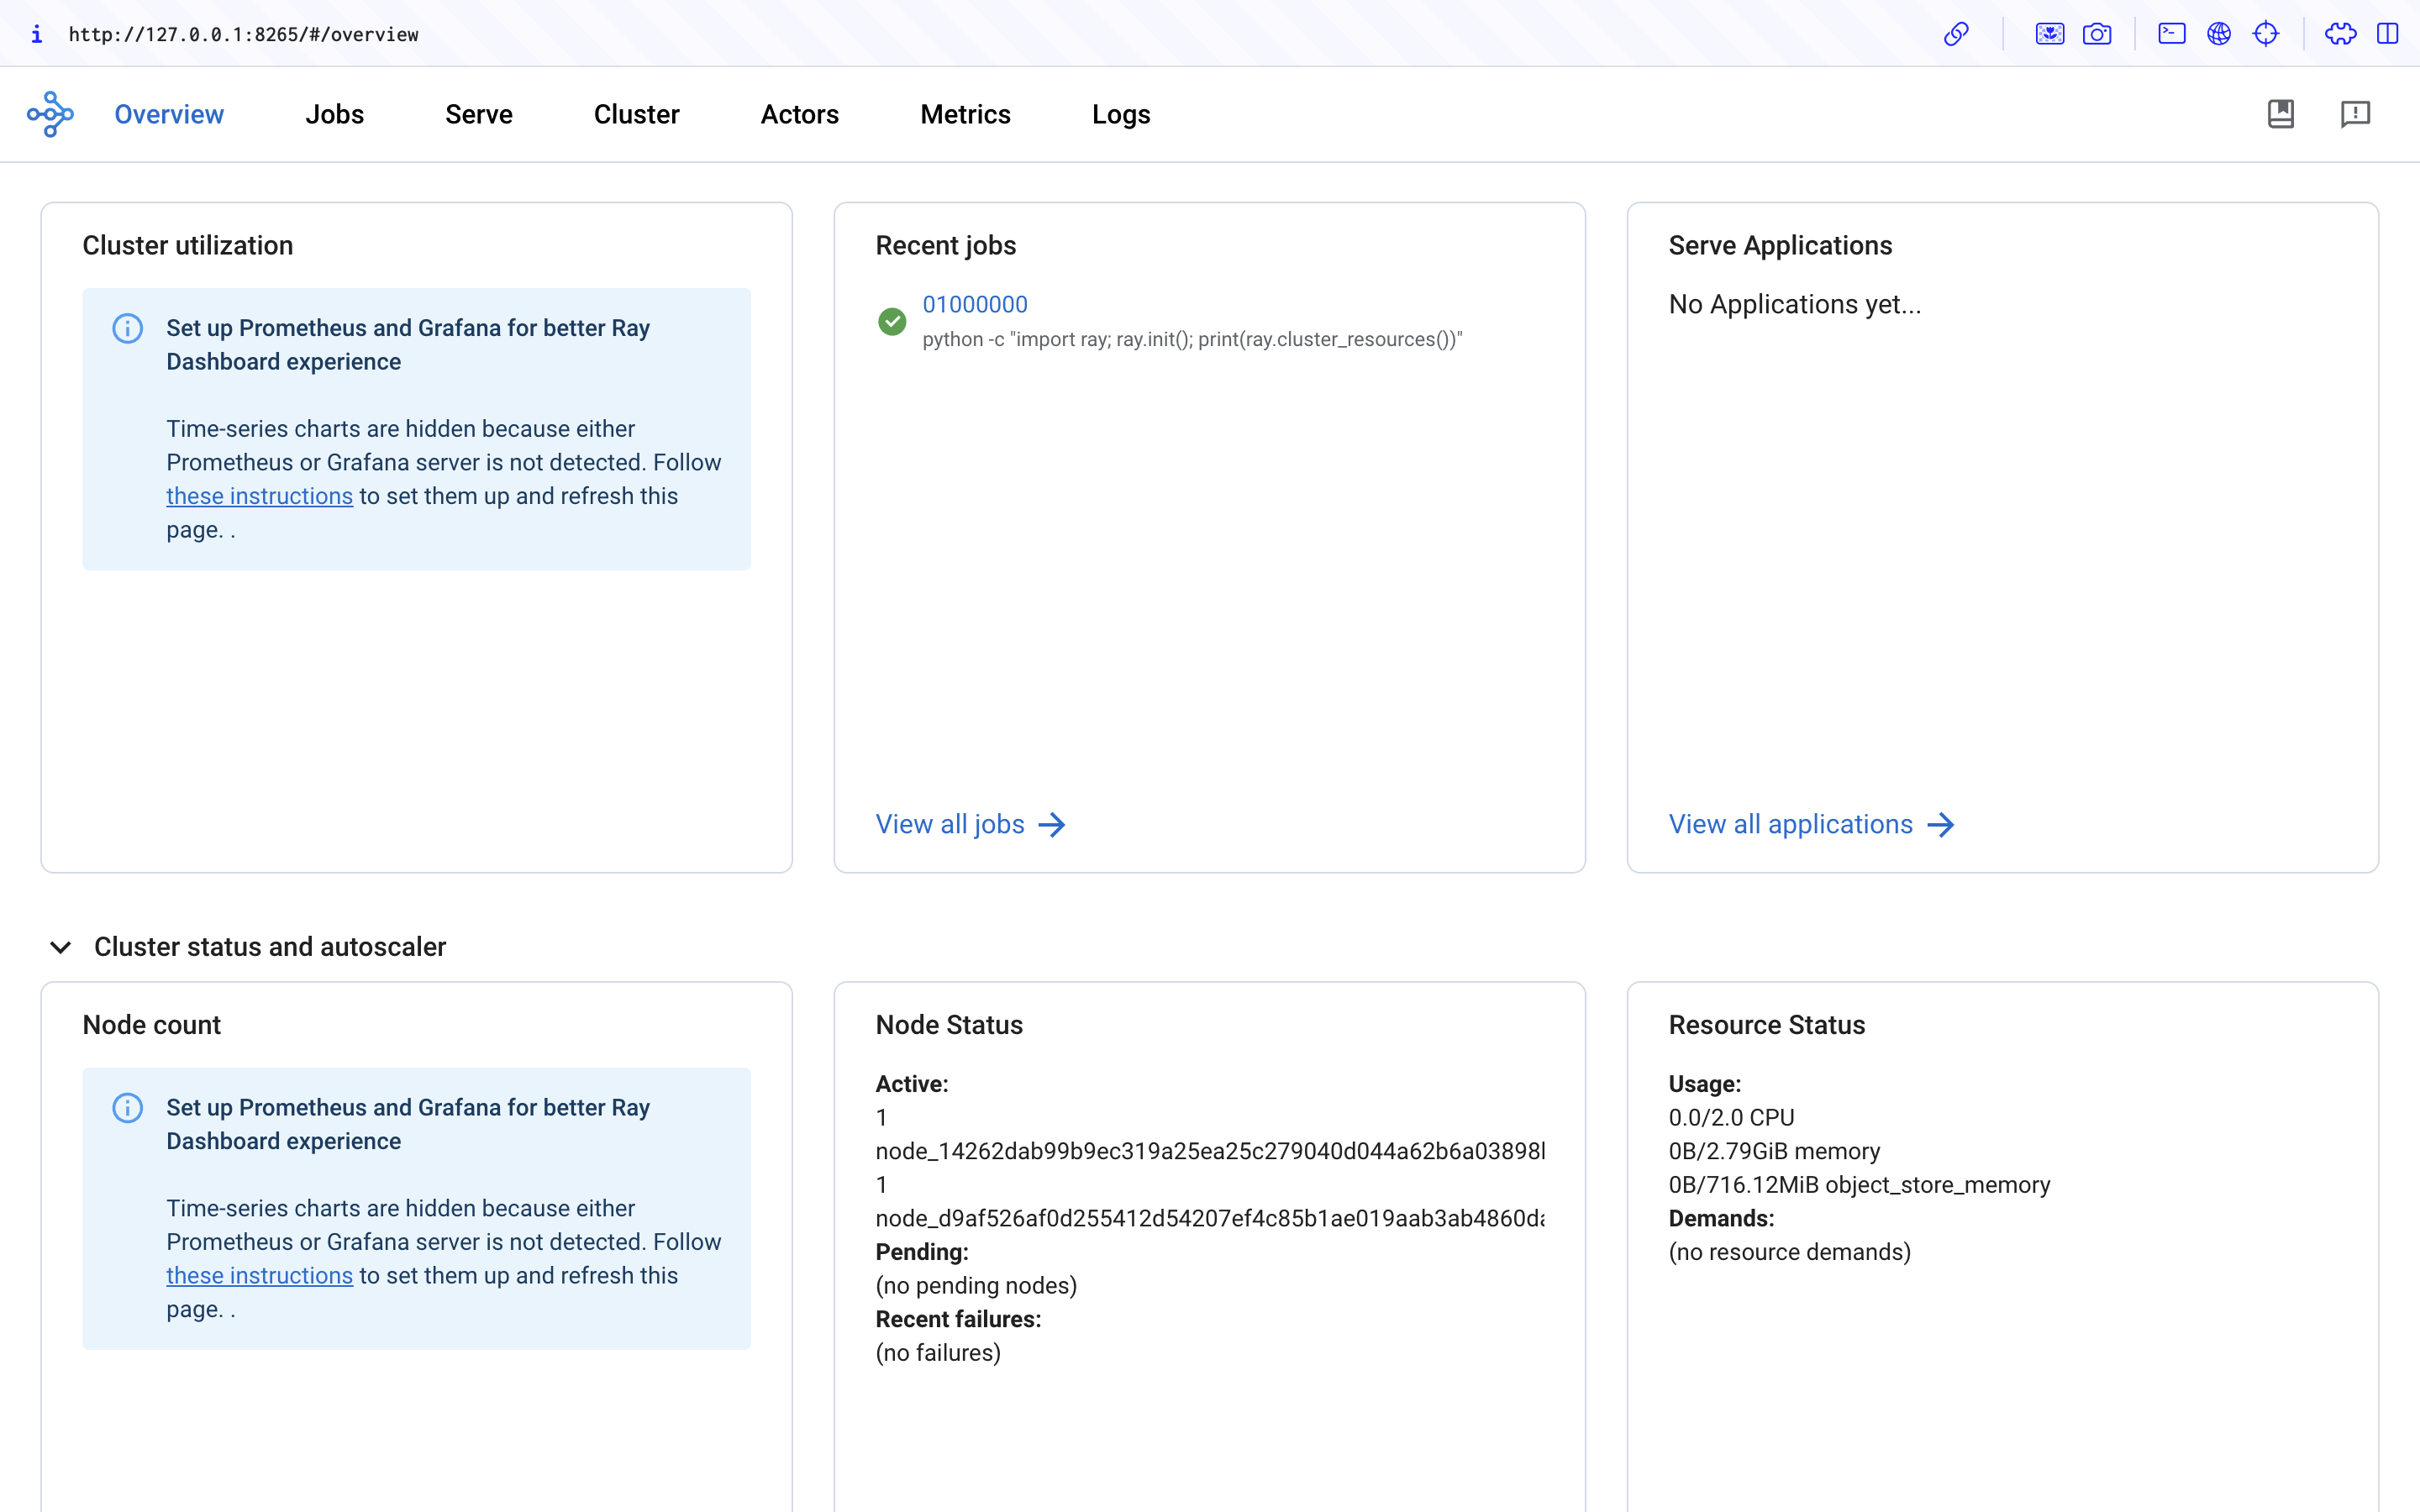Open job 01000000 link
2420x1512 pixels.
click(974, 304)
